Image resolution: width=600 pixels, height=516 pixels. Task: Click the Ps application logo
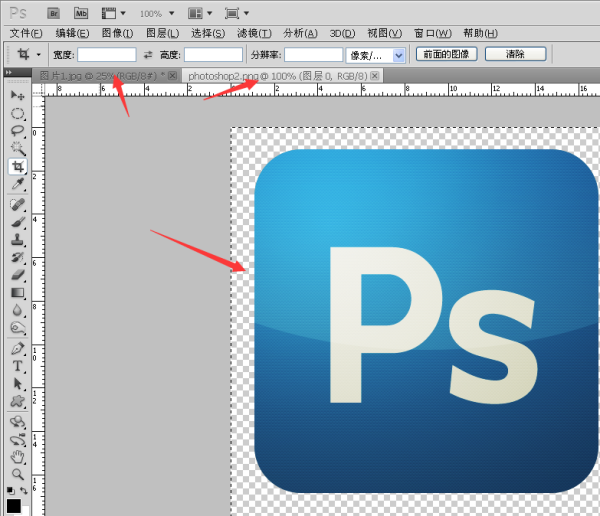tap(18, 13)
